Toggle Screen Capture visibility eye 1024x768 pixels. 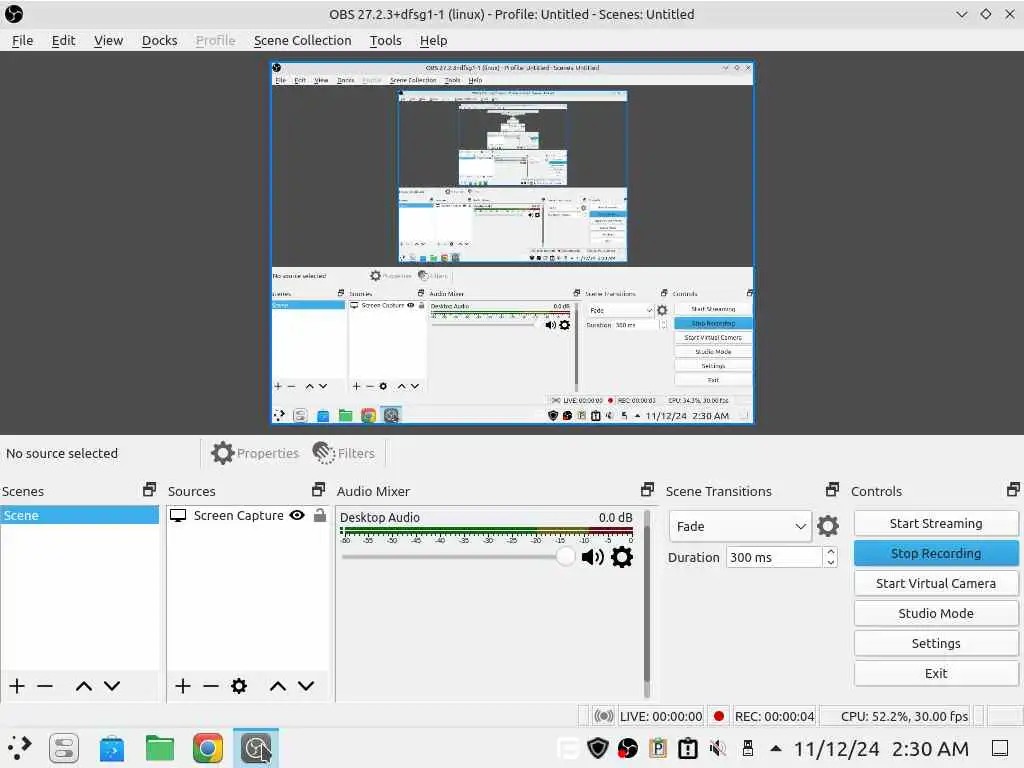(x=297, y=515)
